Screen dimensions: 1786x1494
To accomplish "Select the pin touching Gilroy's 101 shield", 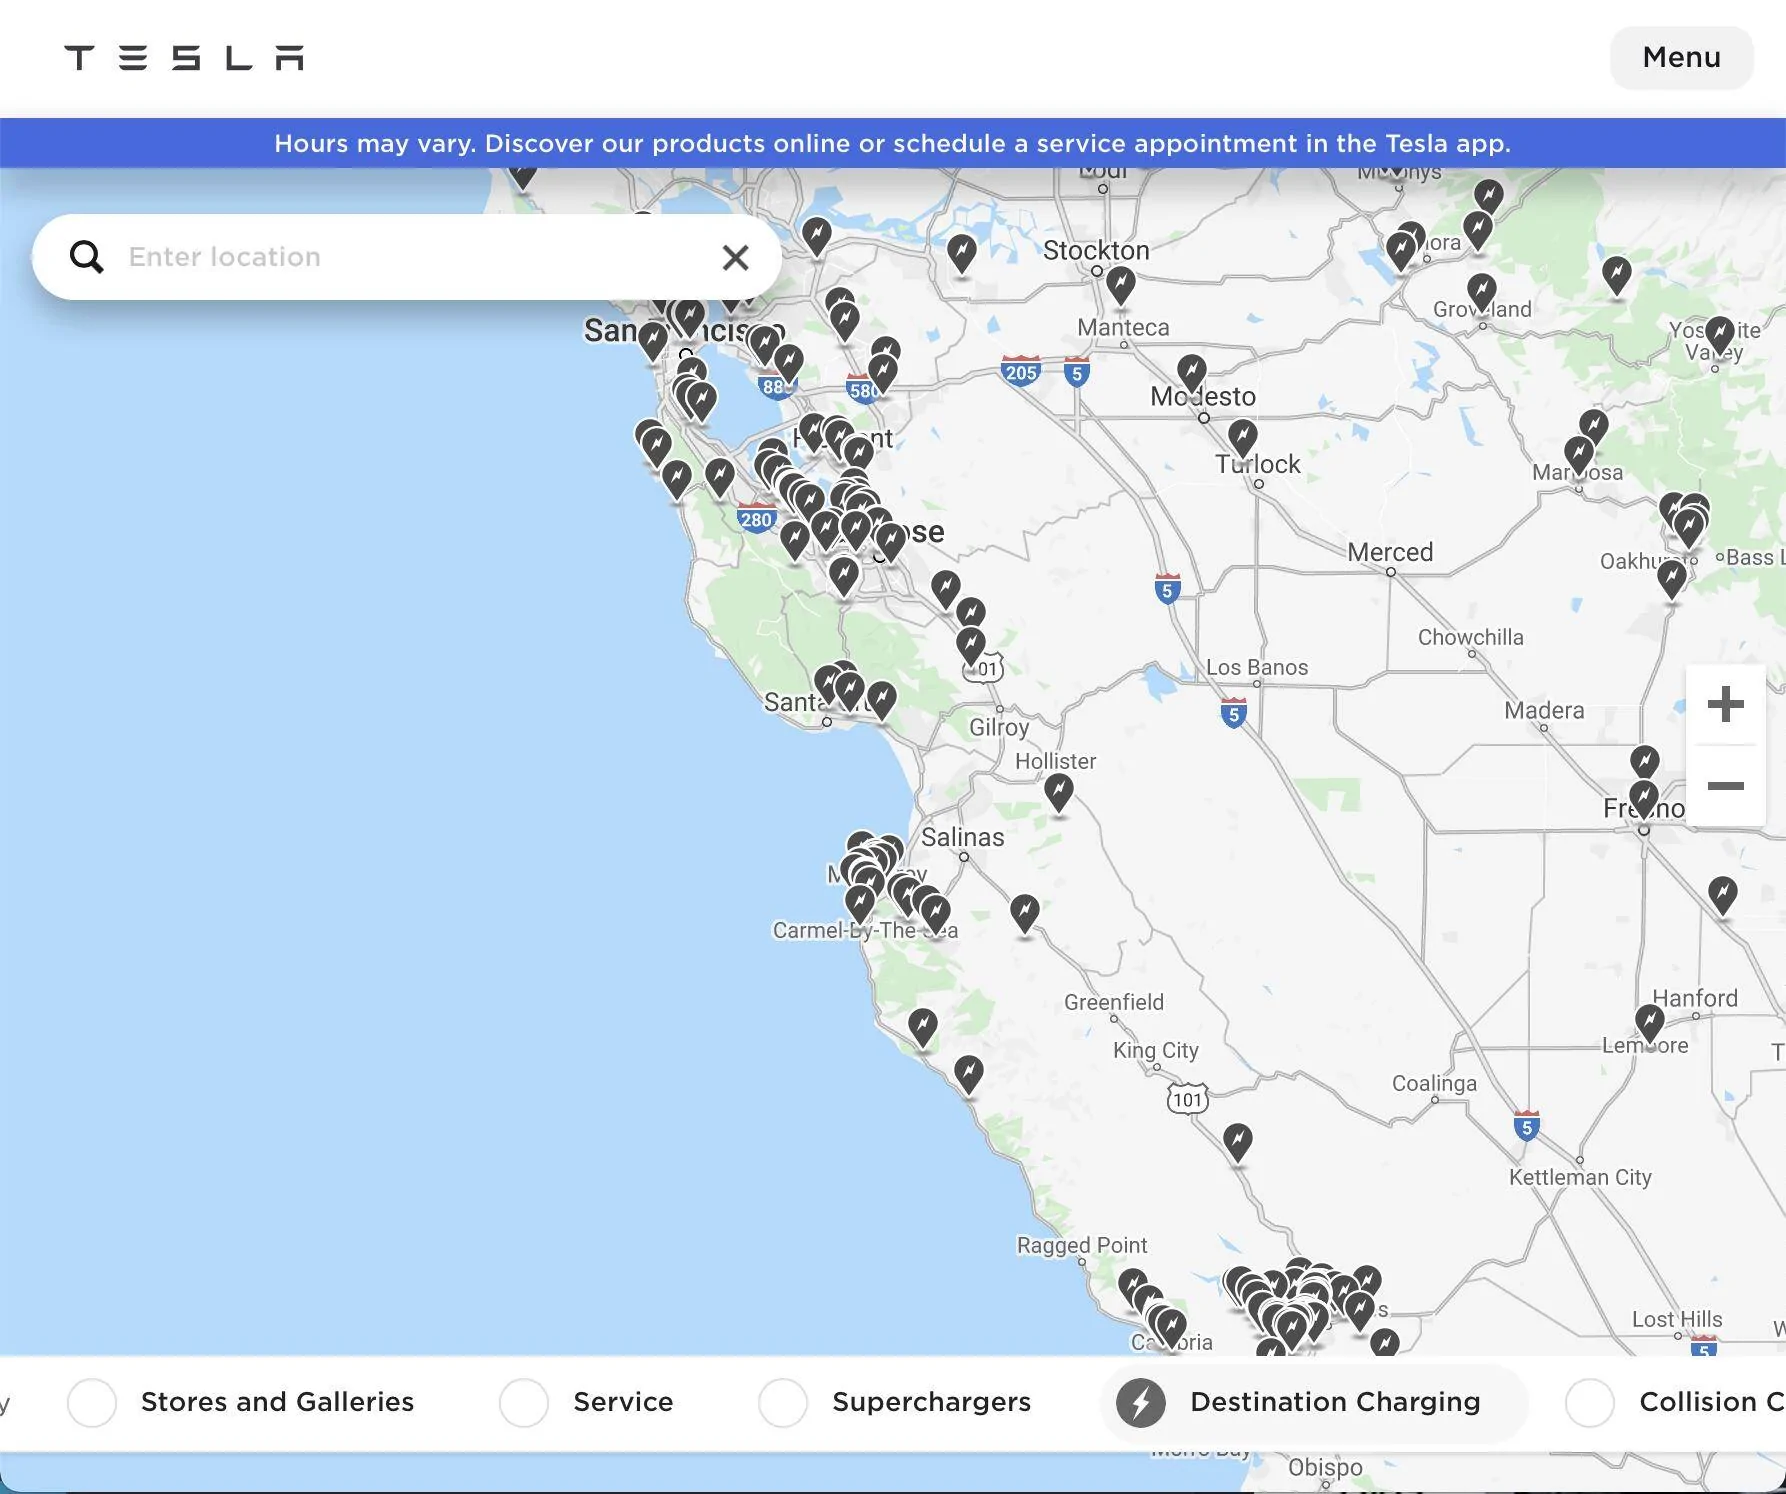I will point(970,646).
